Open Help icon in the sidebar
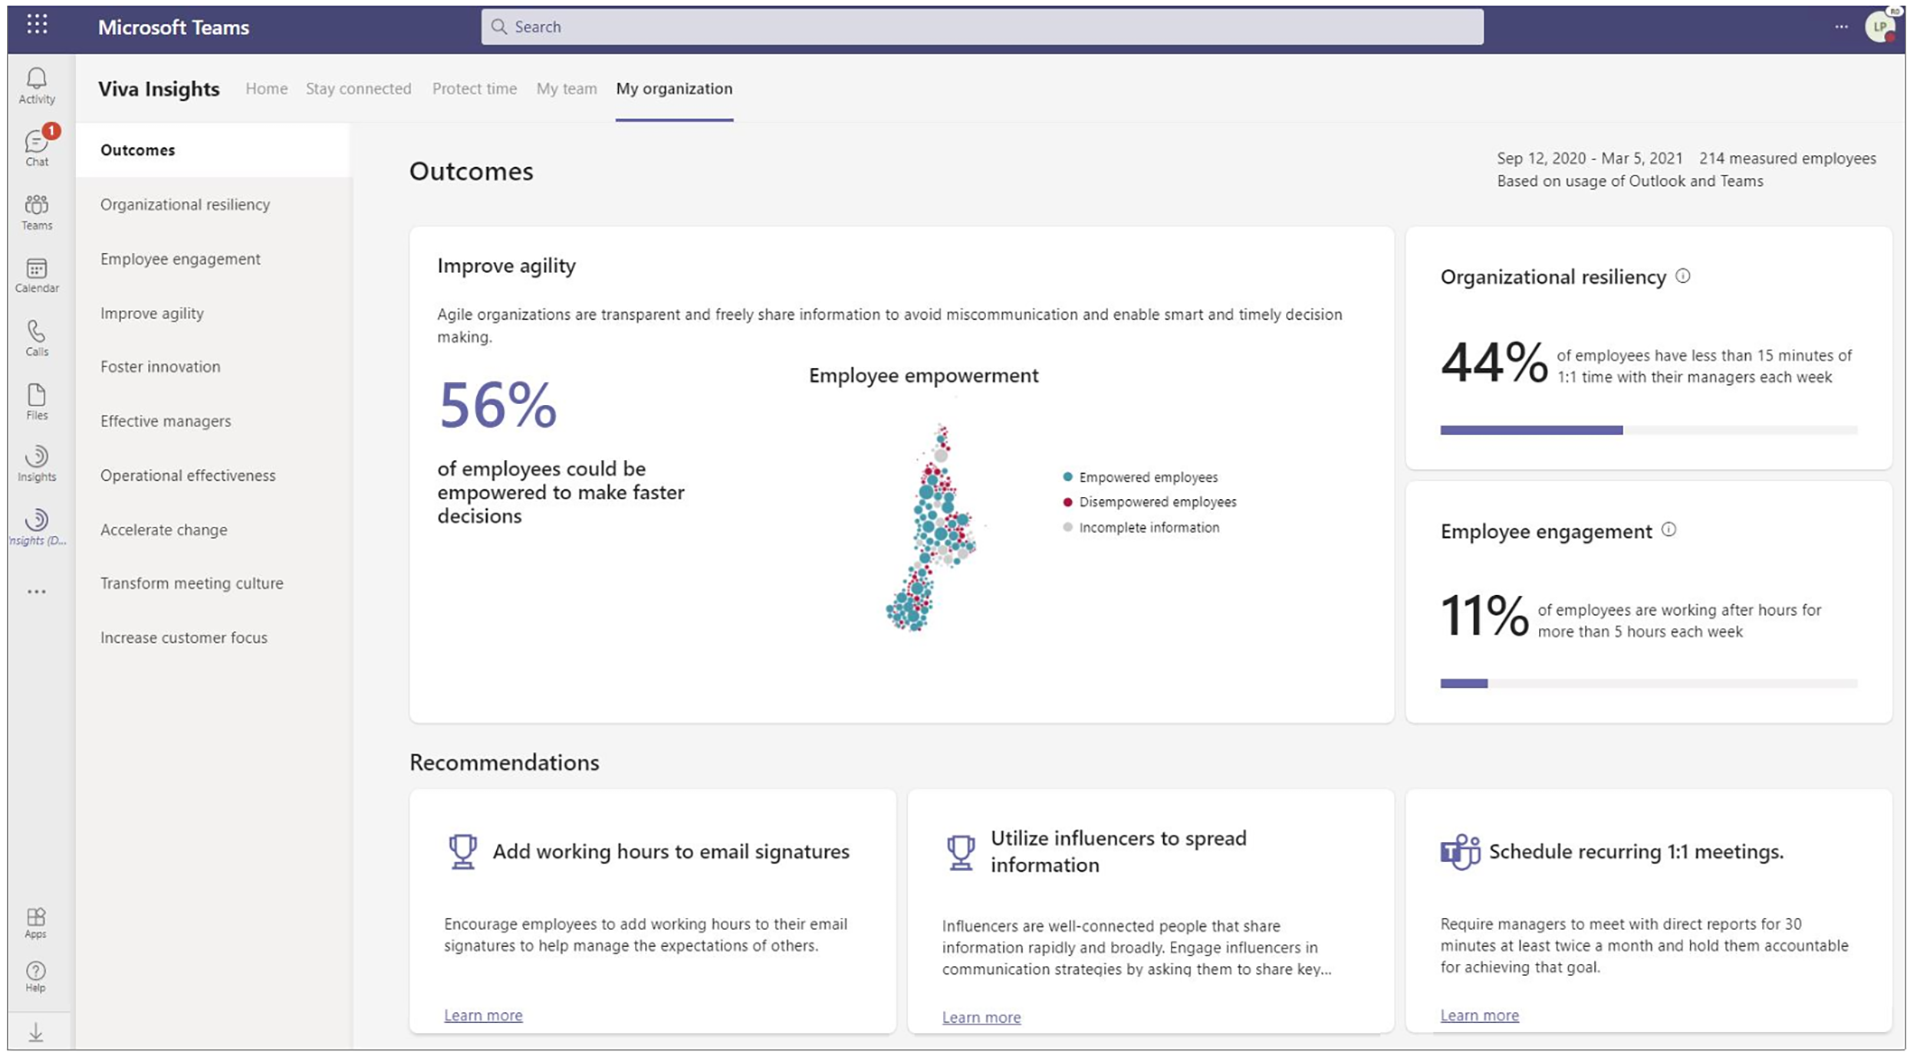This screenshot has width=1920, height=1062. [36, 977]
